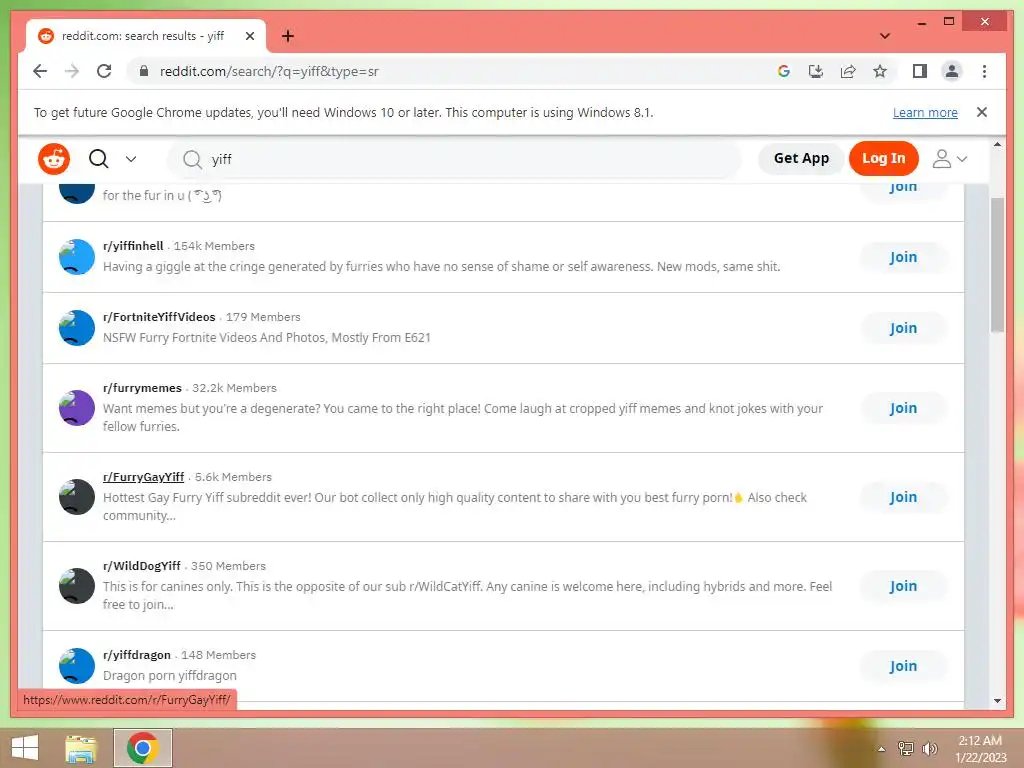
Task: Join r/FurryGayYiff community
Action: (903, 497)
